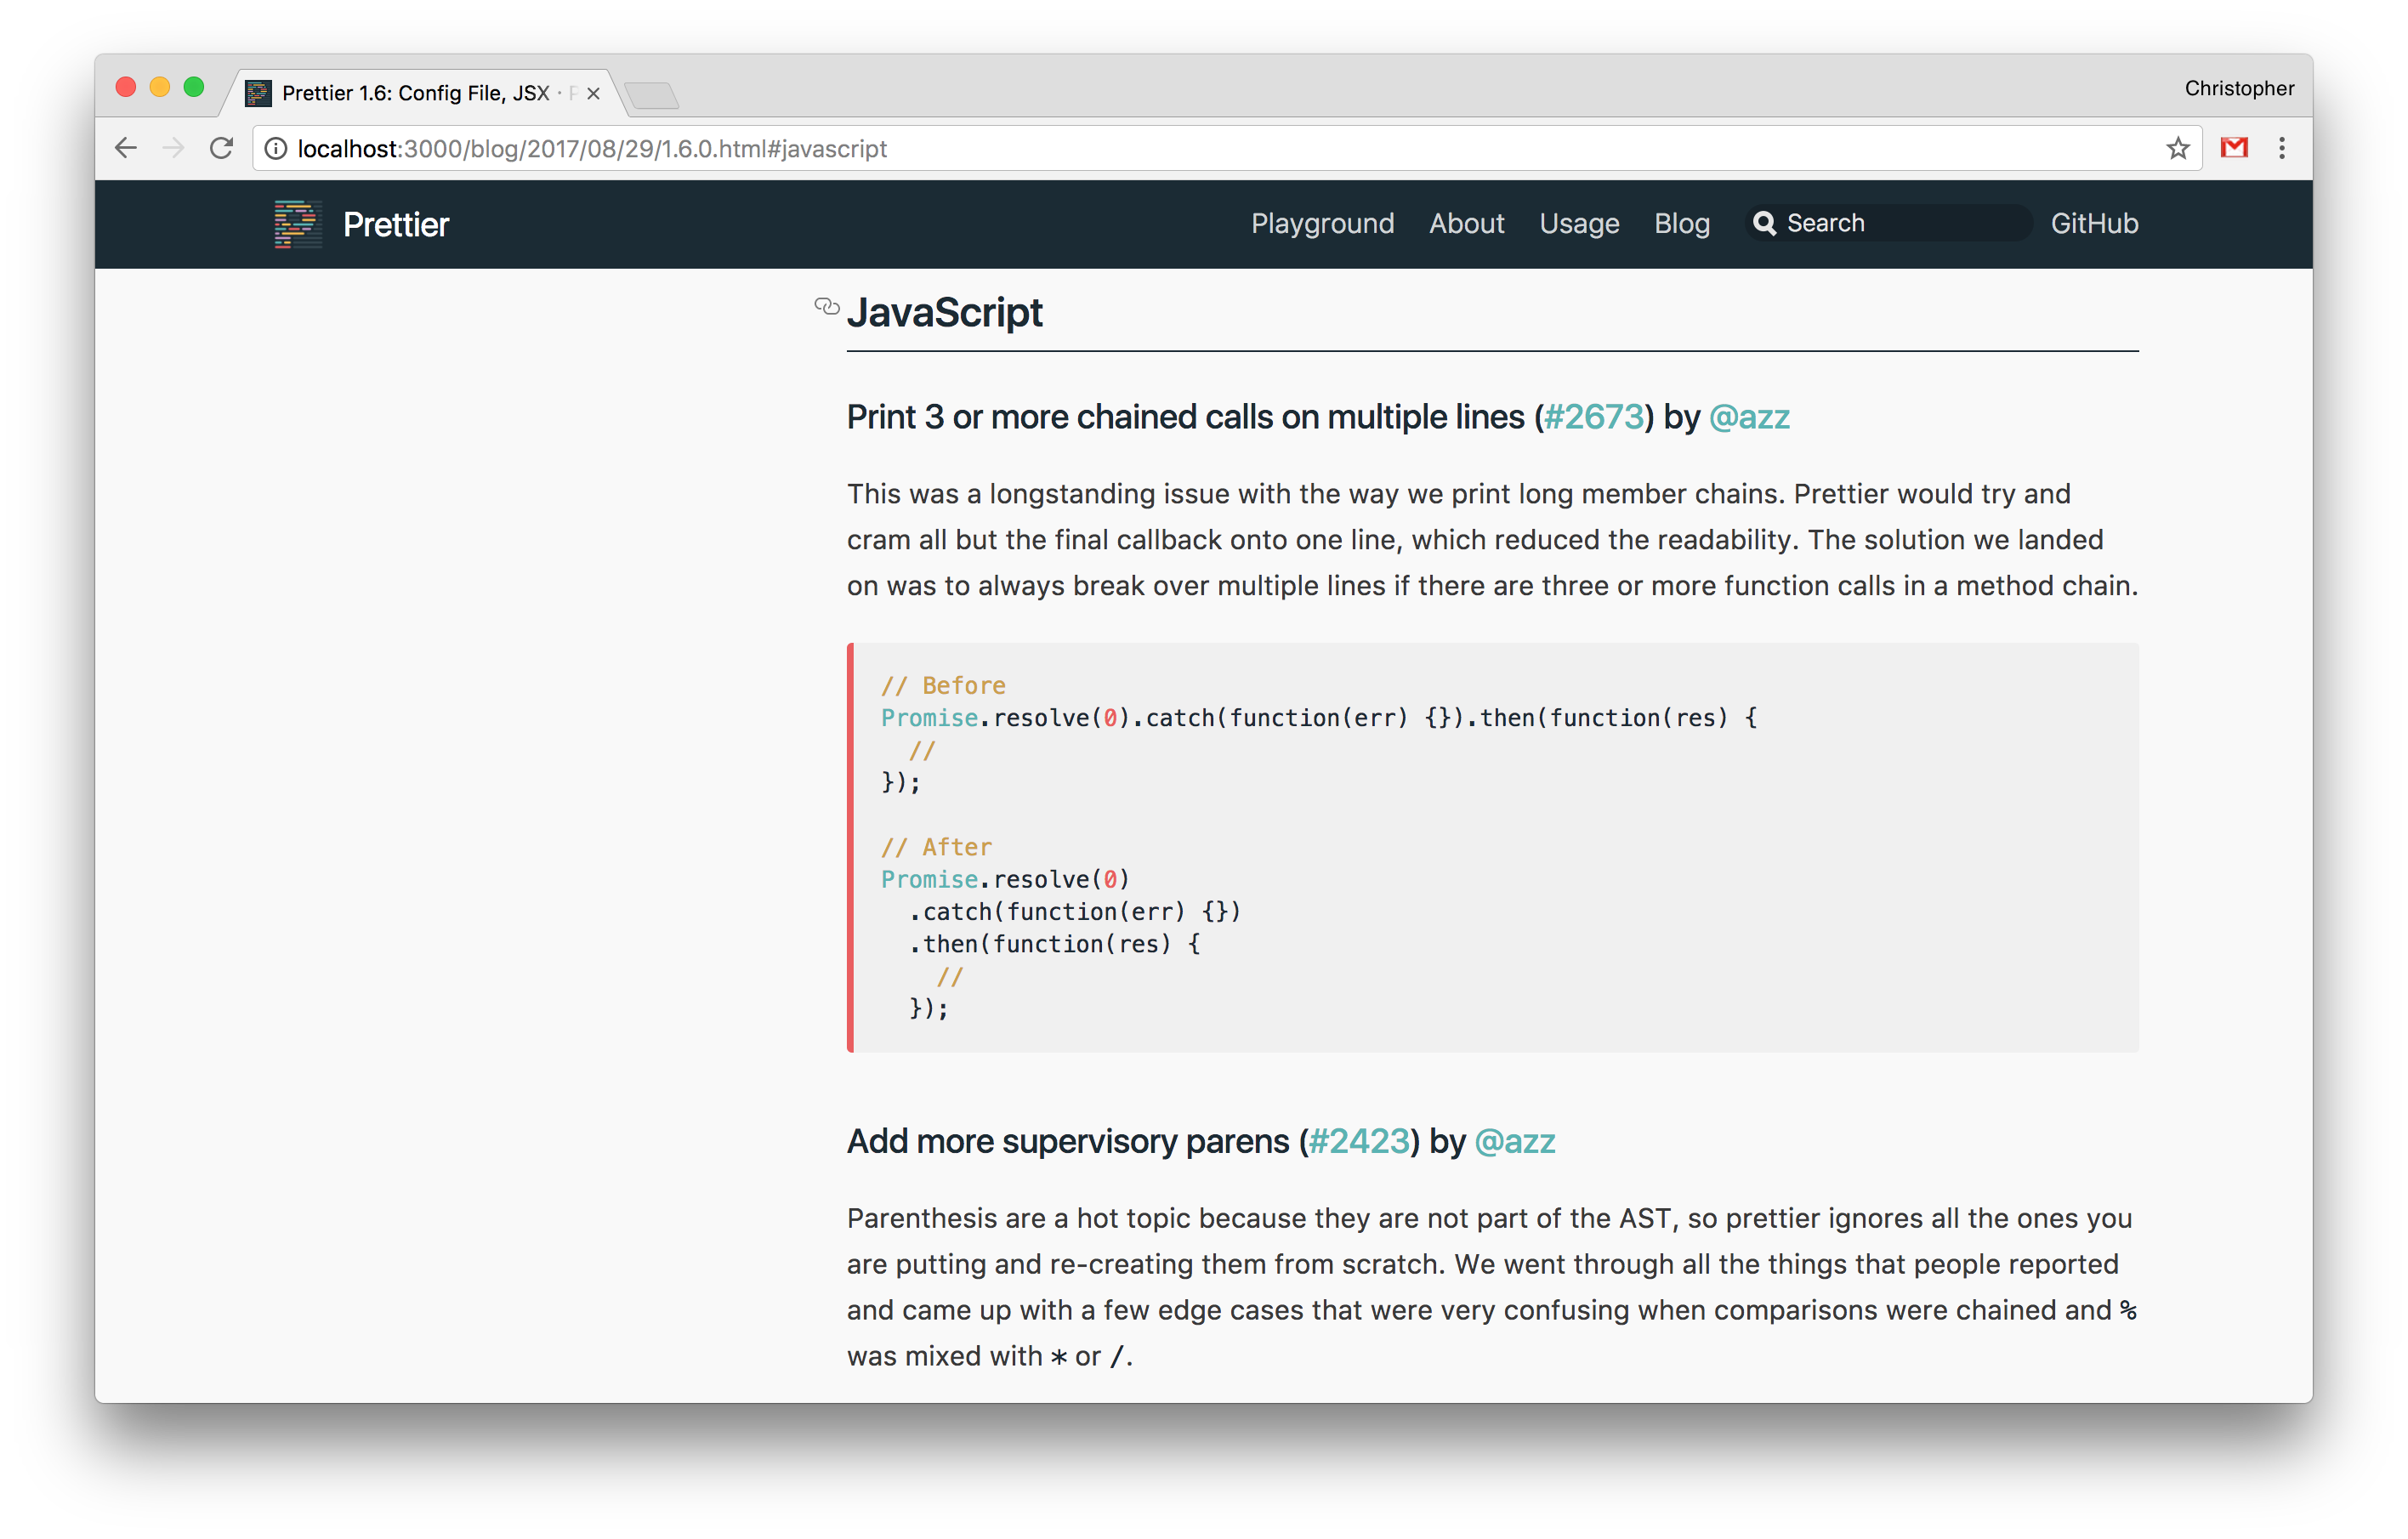Viewport: 2408px width, 1539px height.
Task: Open the Blog nav item
Action: 1682,223
